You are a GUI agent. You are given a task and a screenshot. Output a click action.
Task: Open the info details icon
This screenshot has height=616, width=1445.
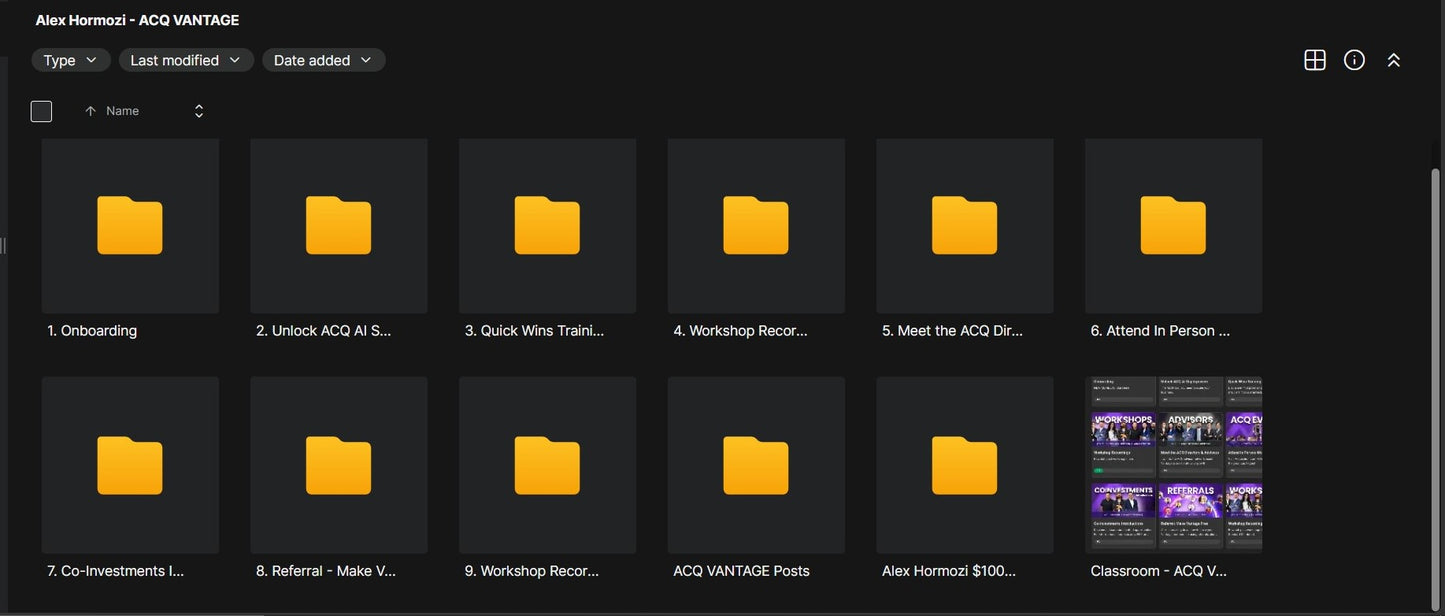1354,60
